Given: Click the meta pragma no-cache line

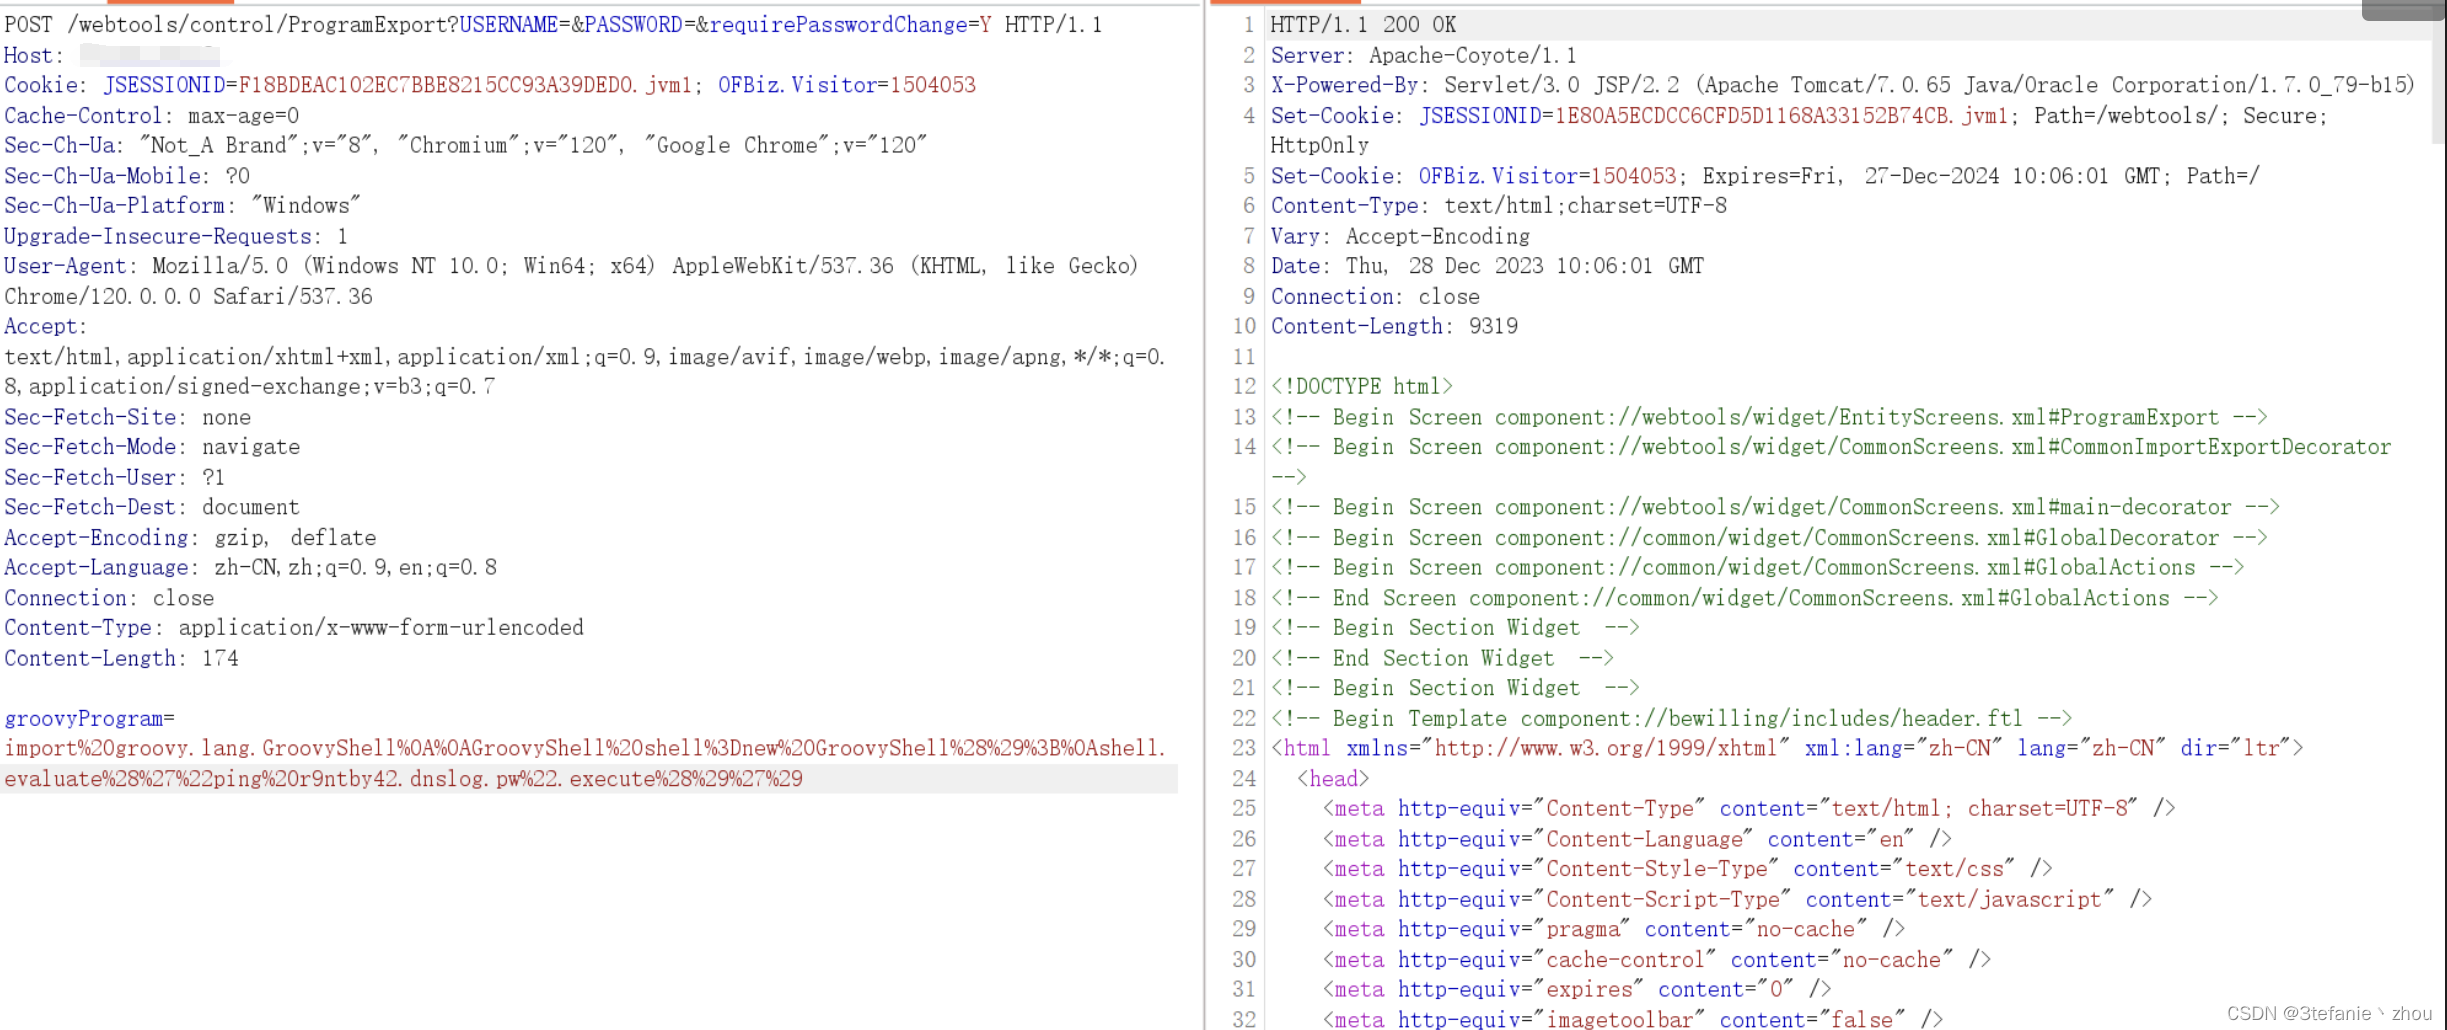Looking at the screenshot, I should (1613, 929).
